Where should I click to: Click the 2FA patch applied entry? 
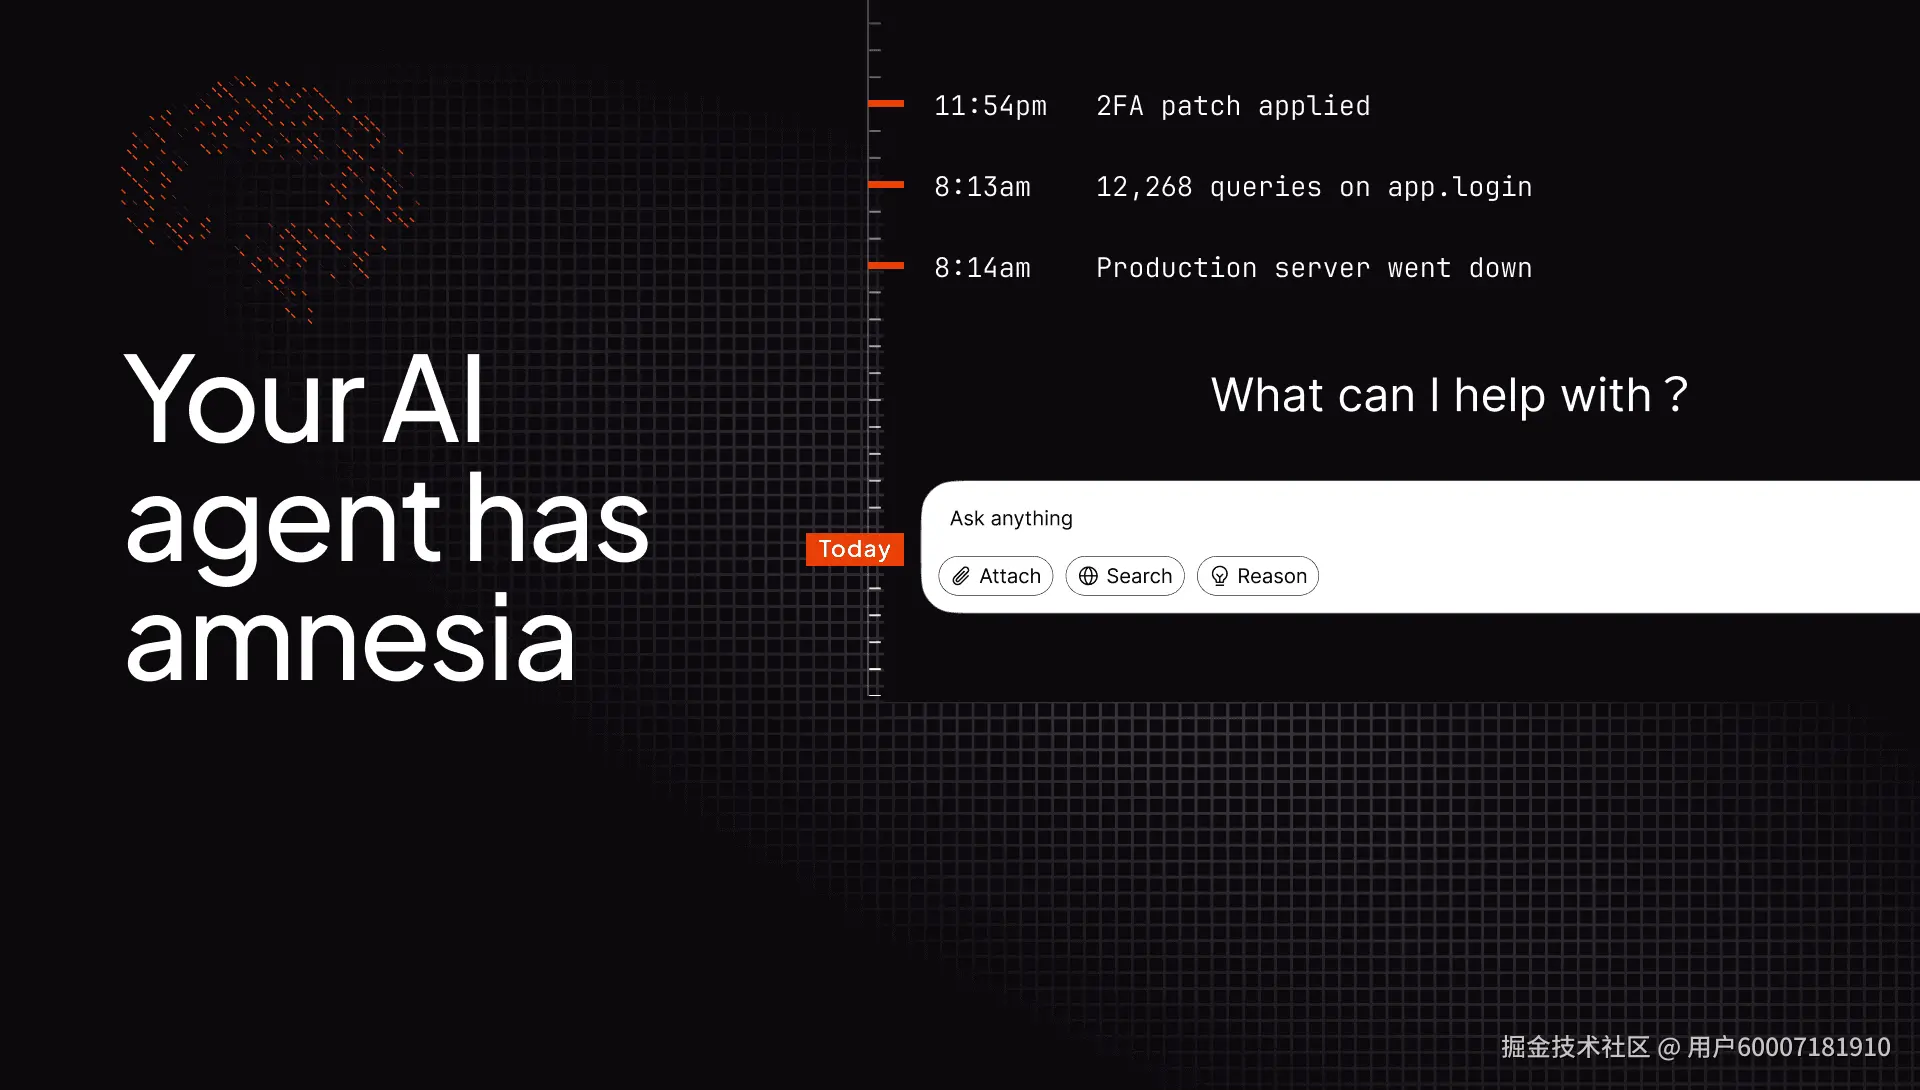(1232, 106)
